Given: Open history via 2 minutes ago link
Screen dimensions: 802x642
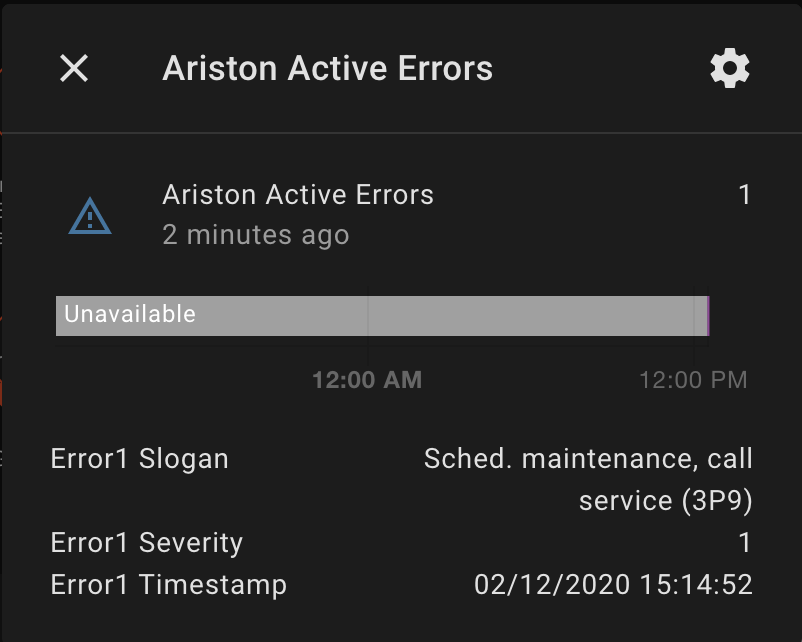Looking at the screenshot, I should click(256, 235).
